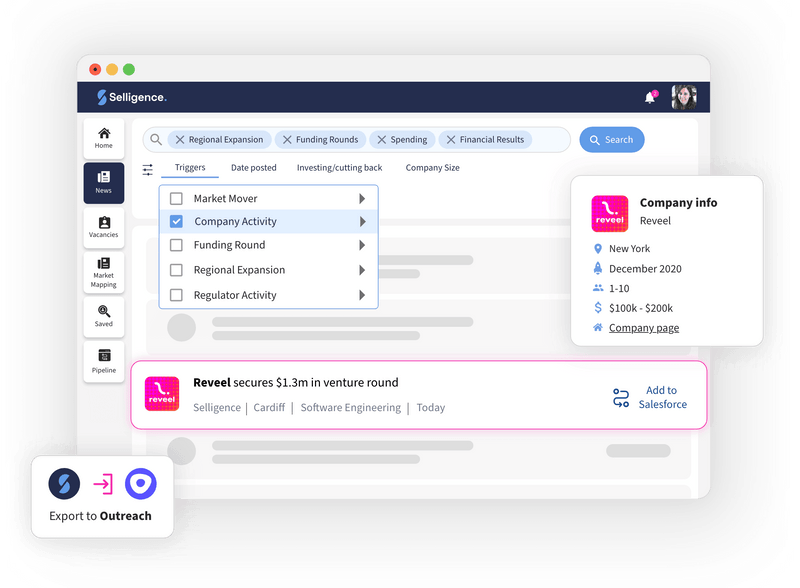This screenshot has height=588, width=800.
Task: Expand the Regulator Activity trigger options
Action: coord(364,295)
